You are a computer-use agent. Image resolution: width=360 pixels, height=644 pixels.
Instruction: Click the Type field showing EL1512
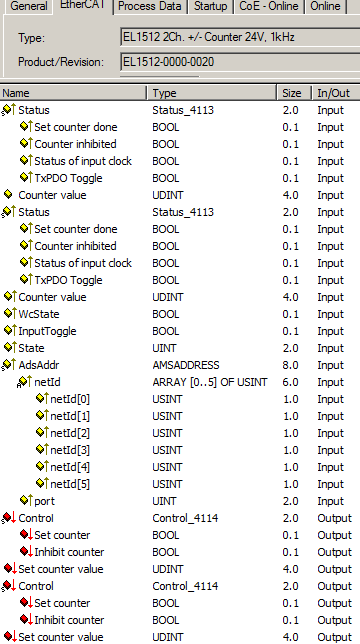click(x=240, y=37)
